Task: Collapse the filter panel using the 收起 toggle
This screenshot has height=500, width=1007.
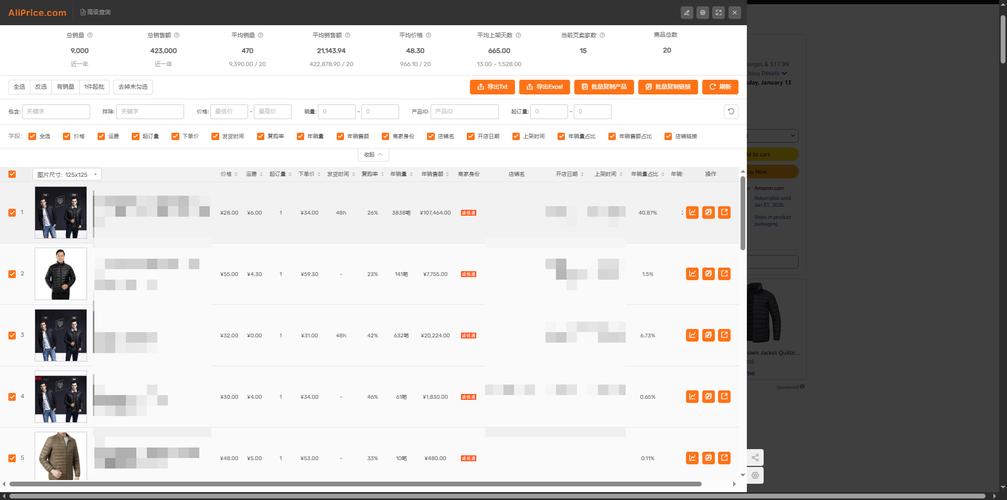Action: [373, 155]
